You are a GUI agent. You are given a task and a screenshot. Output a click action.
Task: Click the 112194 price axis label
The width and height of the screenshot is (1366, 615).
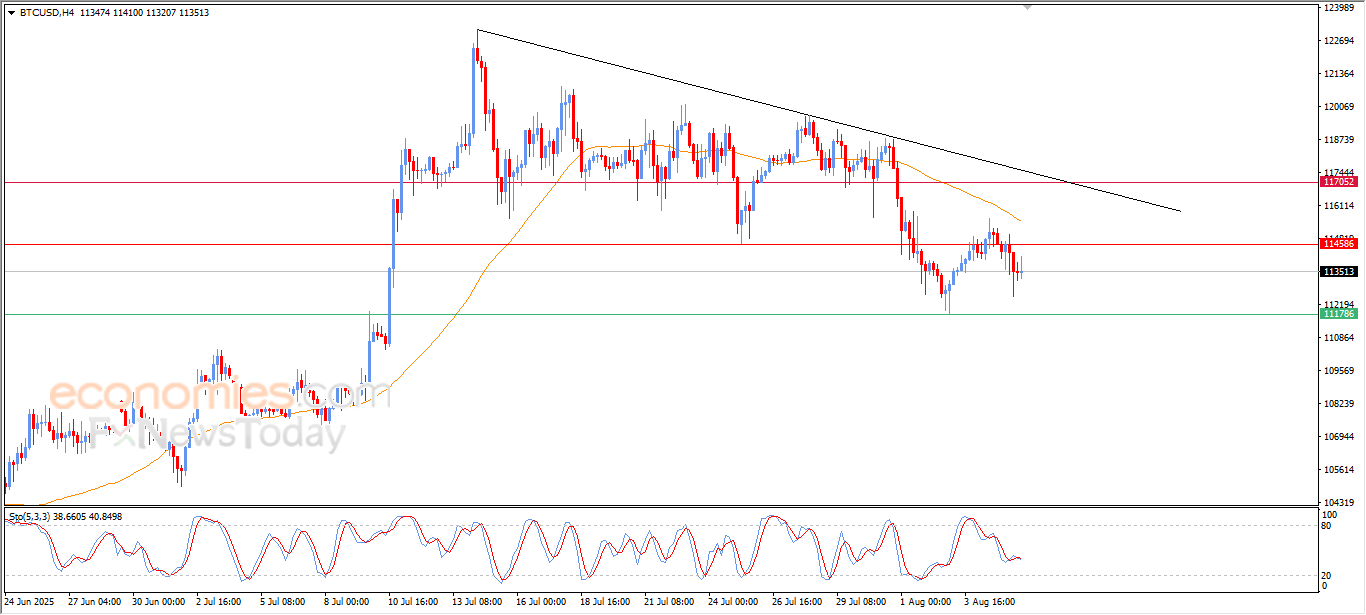pos(1338,304)
